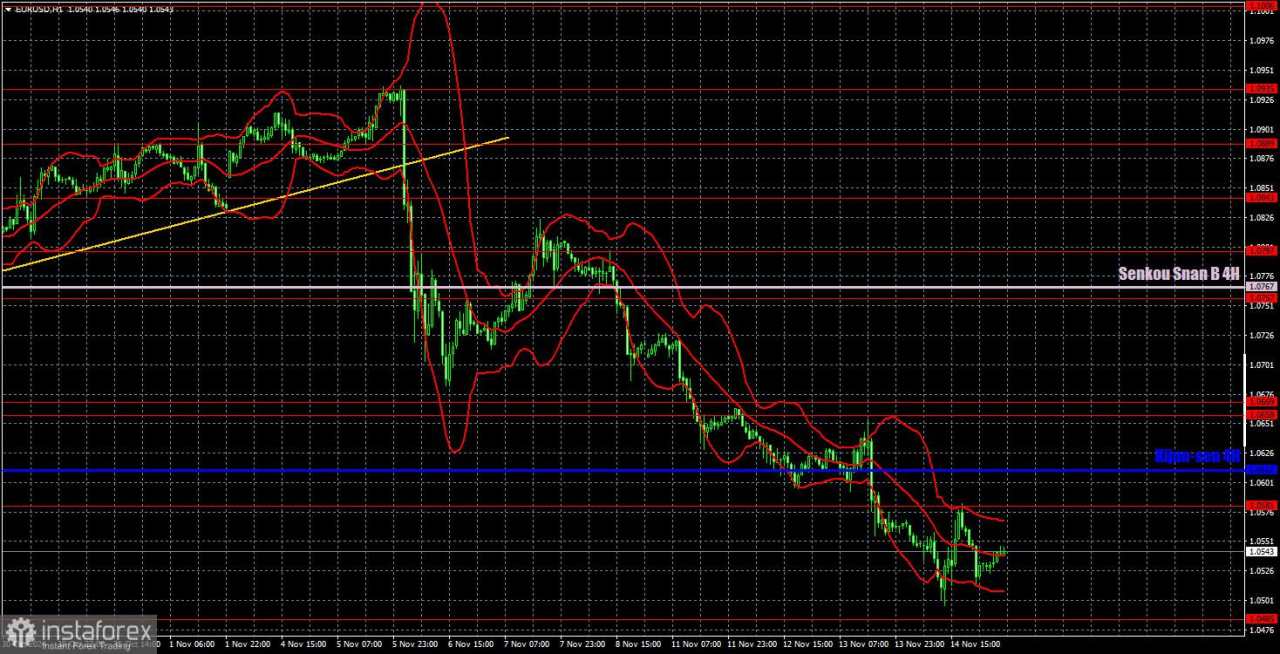Screen dimensions: 1280x654
Task: Click the red 1.0669 level price tag
Action: tap(1260, 401)
